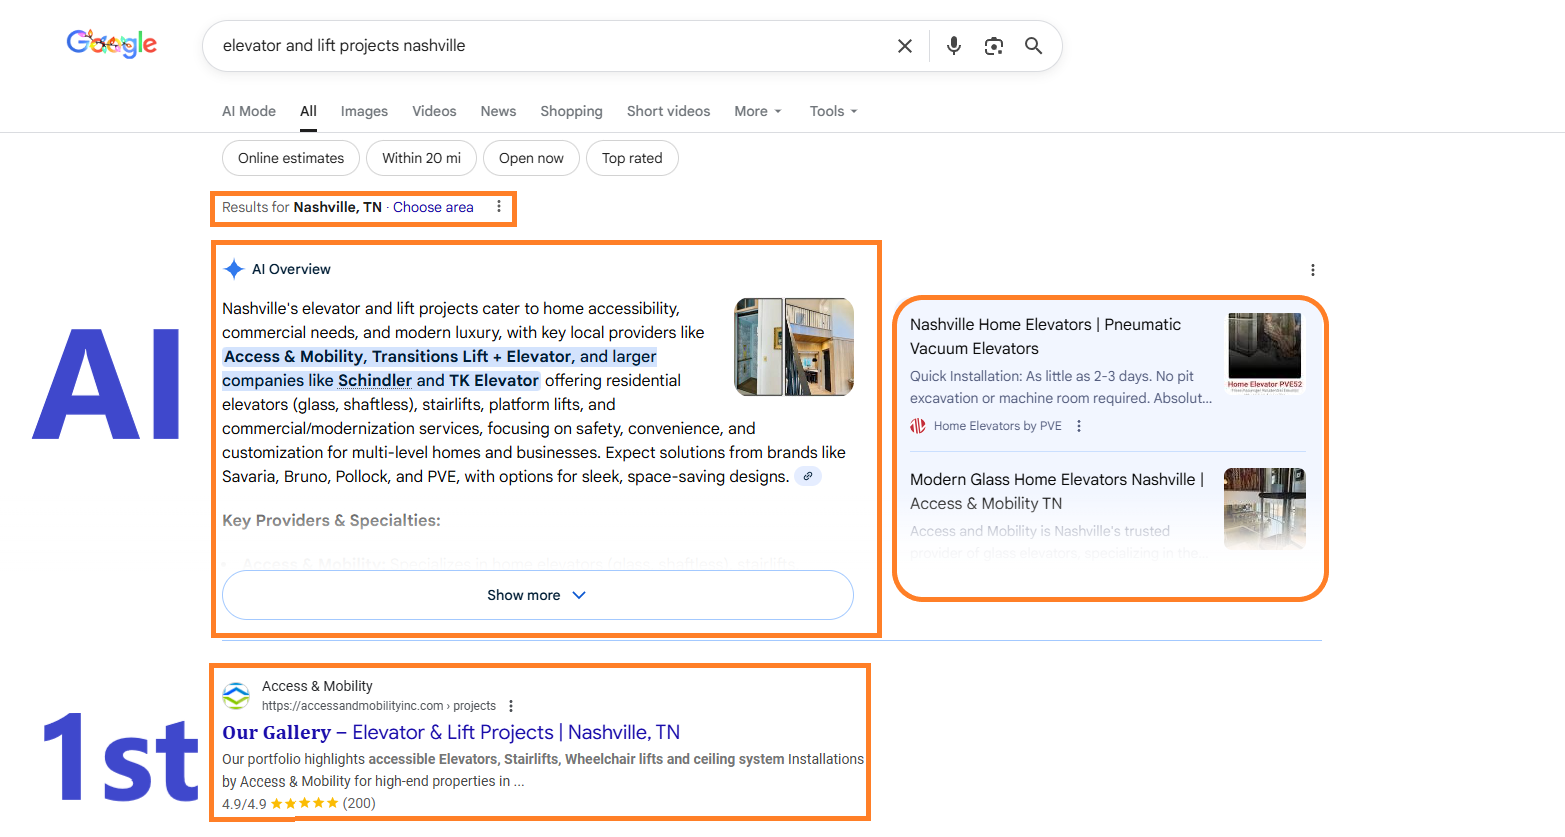The width and height of the screenshot is (1565, 837).
Task: Click the highlighted "Schindler and TK Elevator" text
Action: [x=438, y=380]
